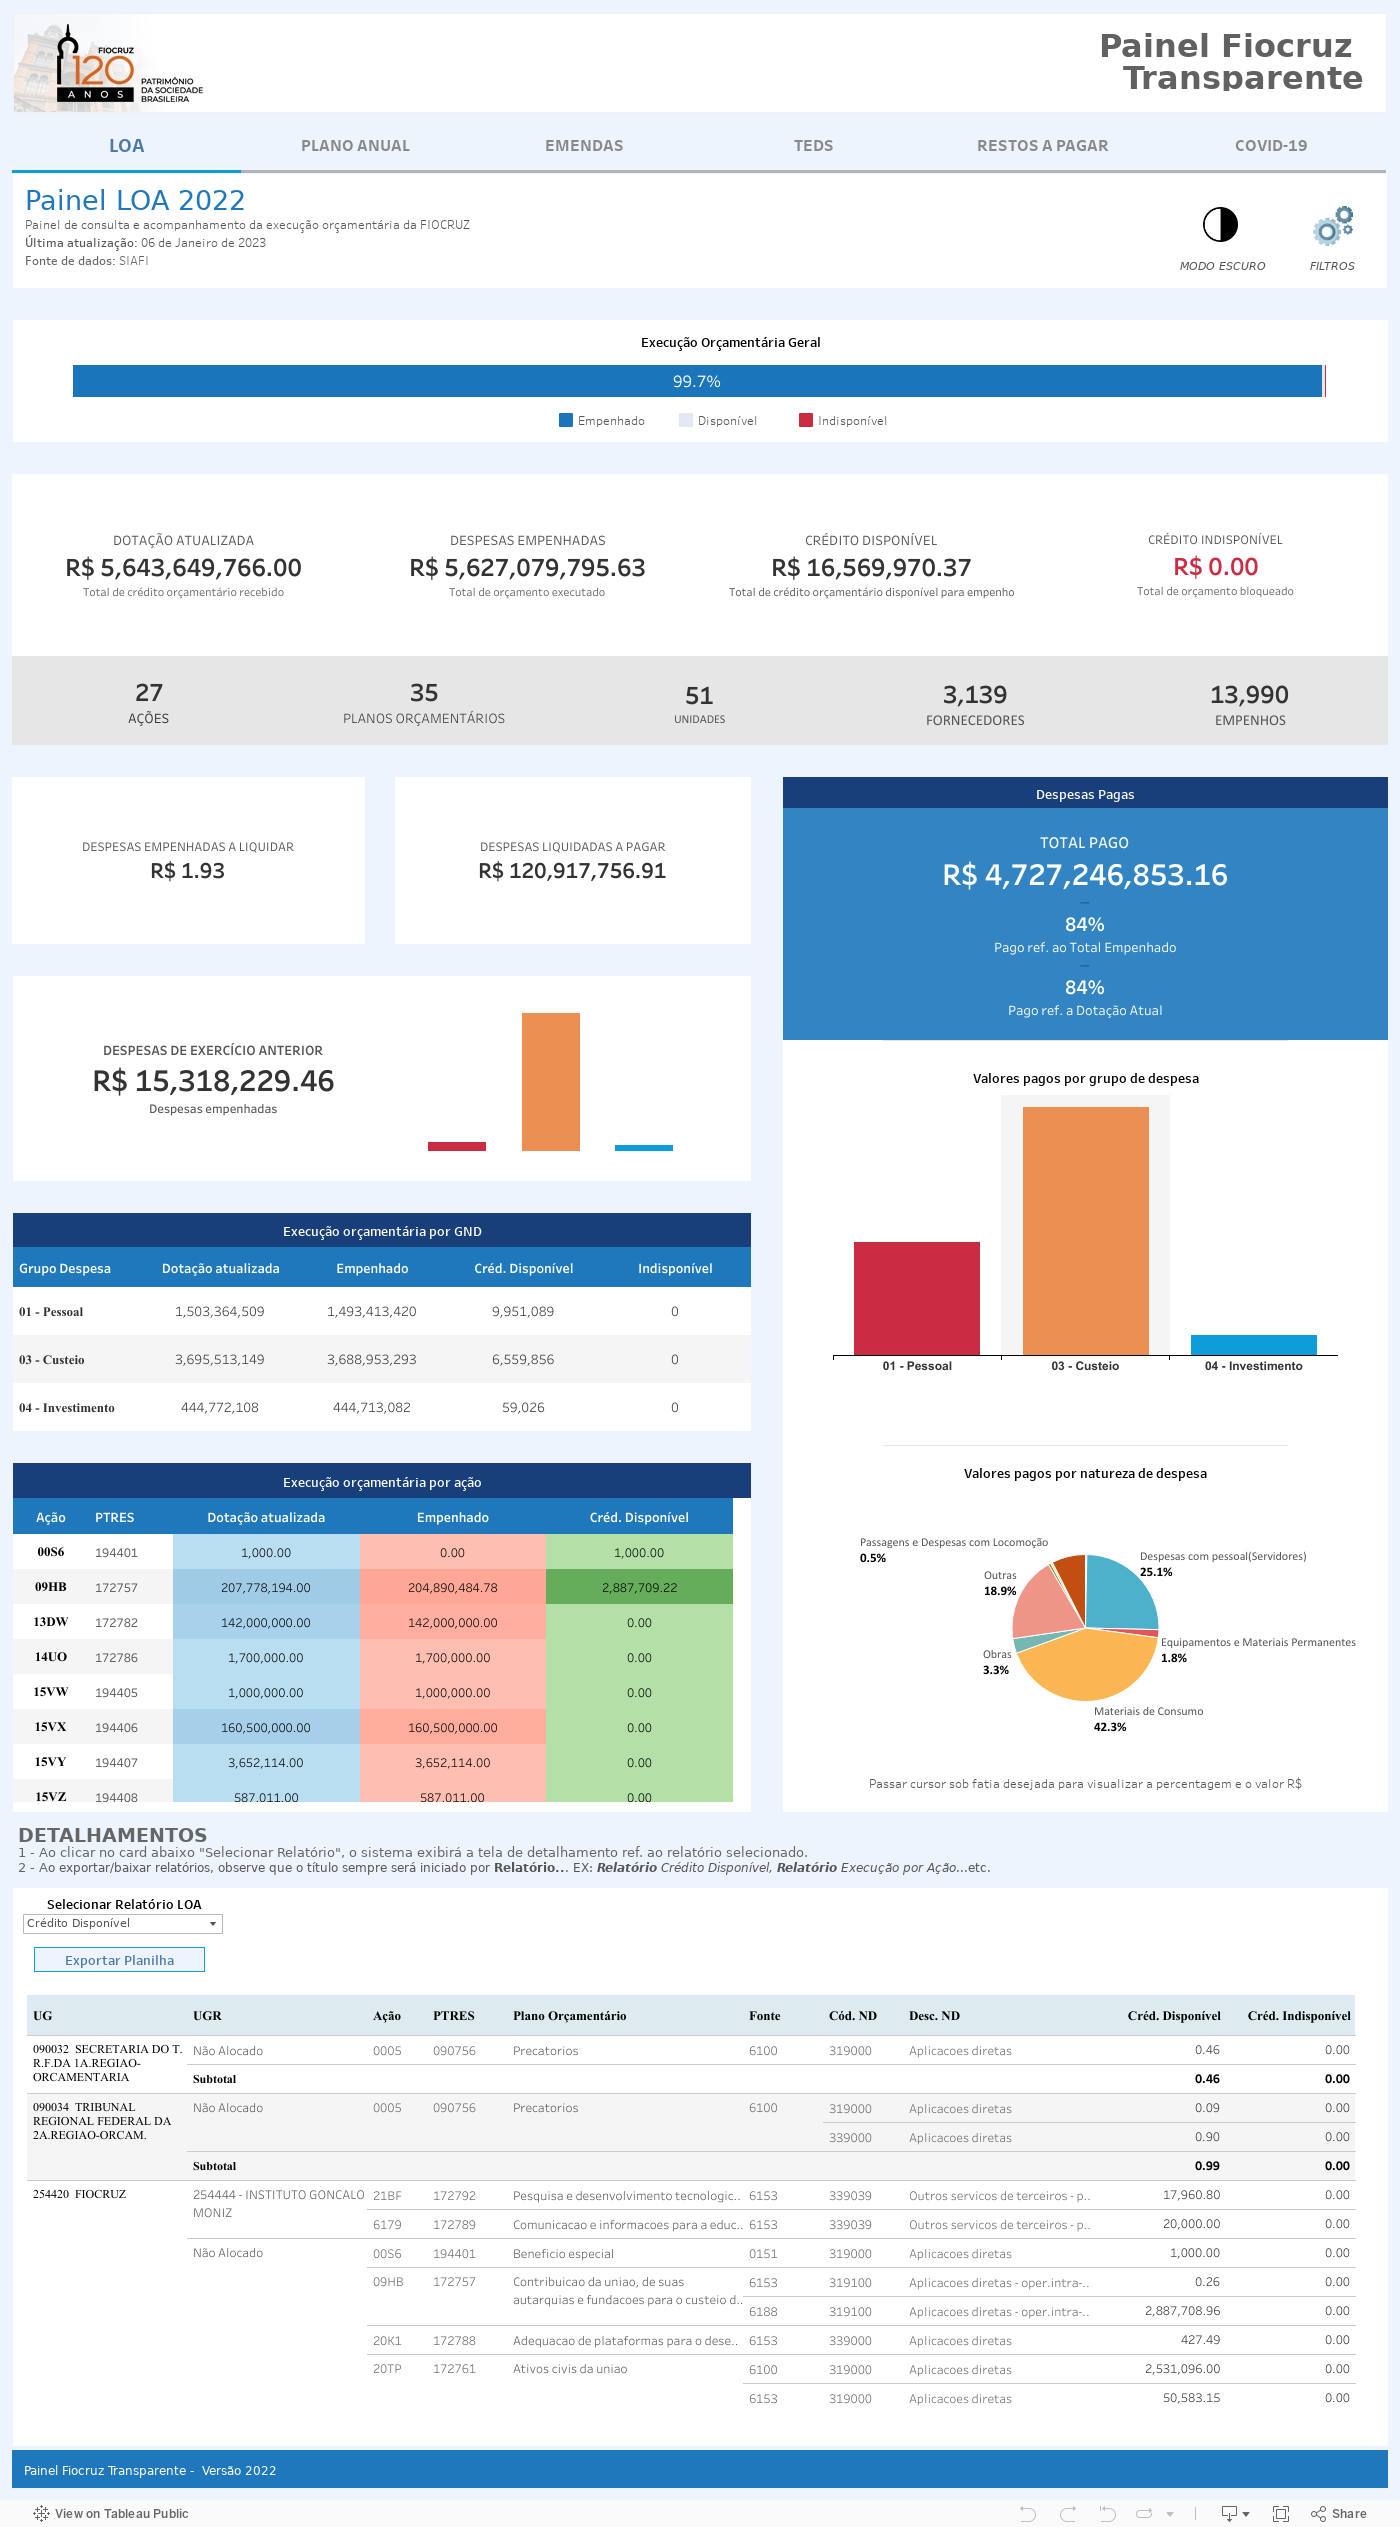Open the Filtros gear icon
Viewport: 1400px width, 2527px height.
[x=1333, y=226]
